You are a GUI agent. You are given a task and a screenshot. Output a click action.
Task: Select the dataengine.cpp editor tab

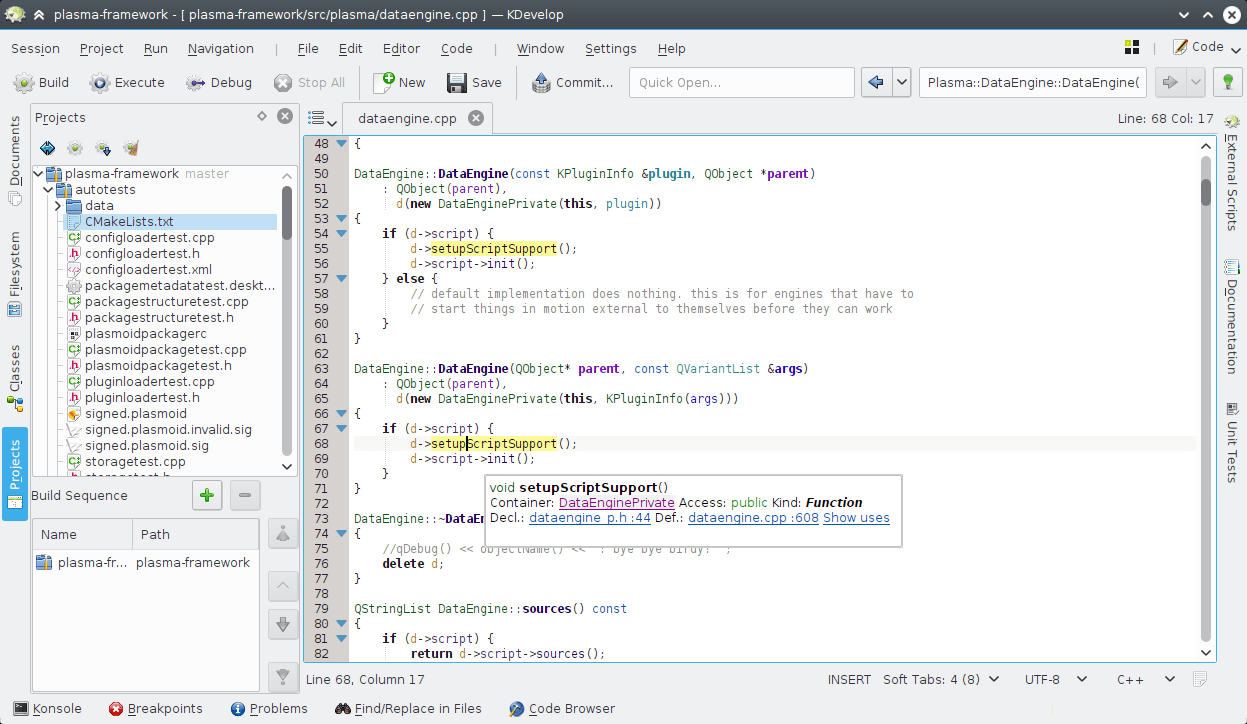(405, 117)
